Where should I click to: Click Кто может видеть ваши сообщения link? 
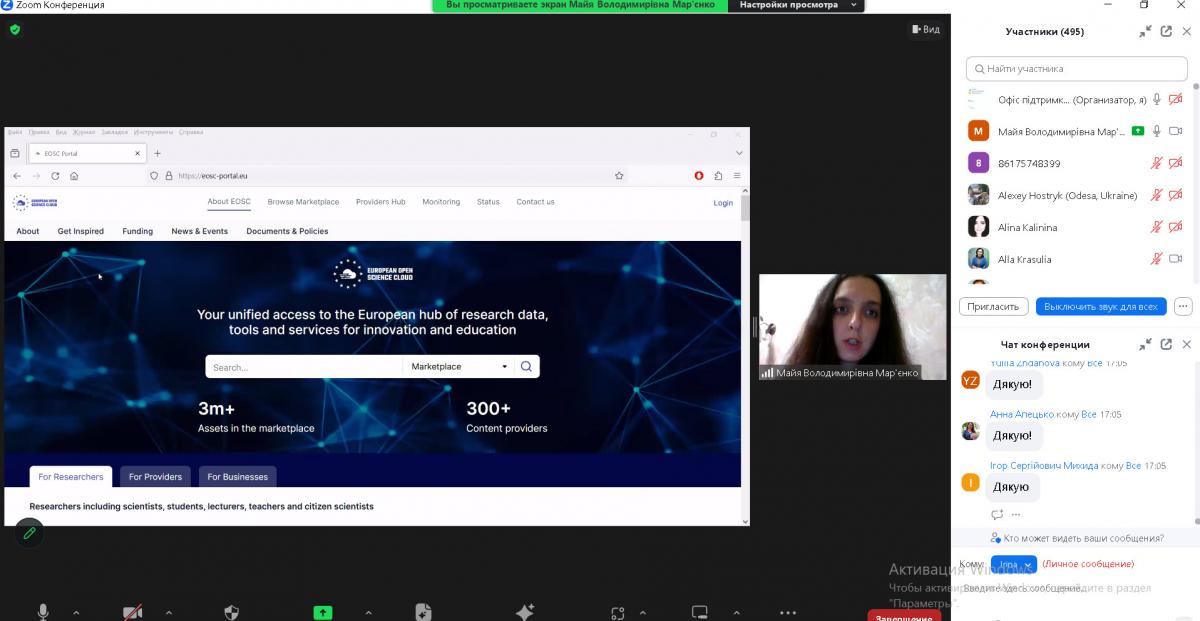(x=1083, y=538)
